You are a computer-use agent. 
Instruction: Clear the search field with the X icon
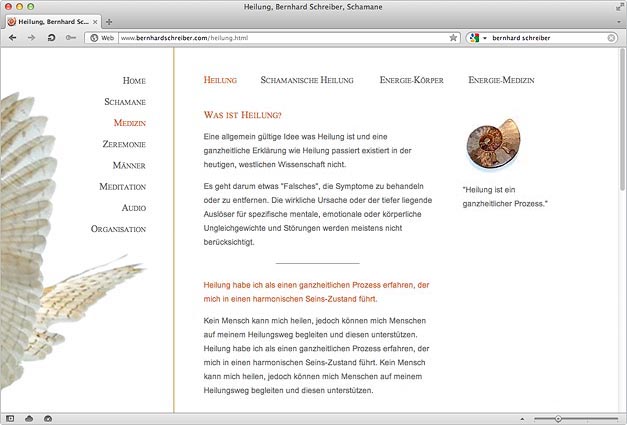point(611,38)
